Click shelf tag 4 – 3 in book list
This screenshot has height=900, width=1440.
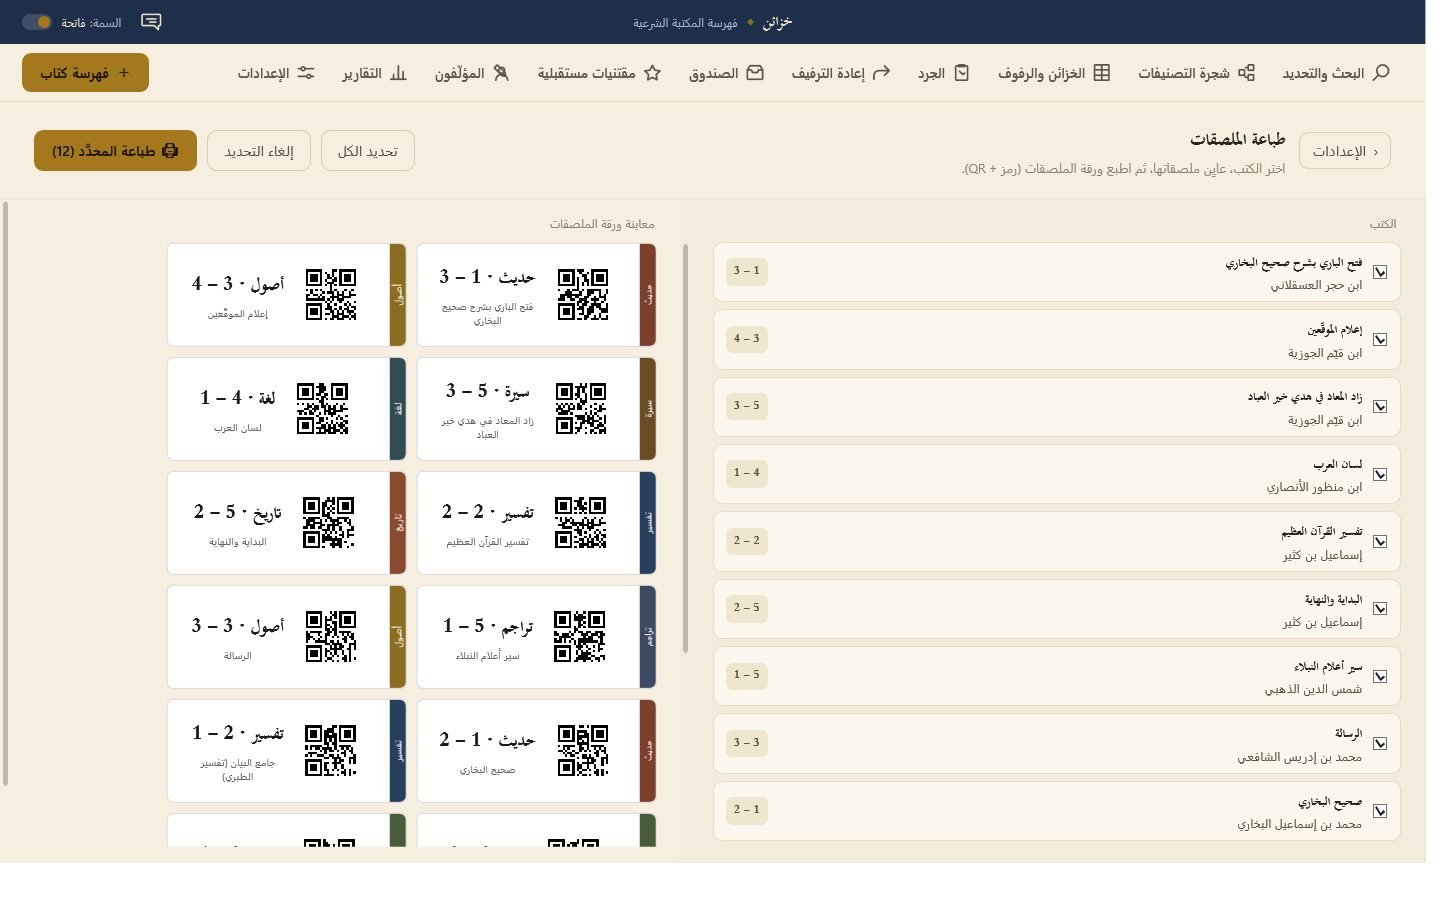pyautogui.click(x=747, y=339)
